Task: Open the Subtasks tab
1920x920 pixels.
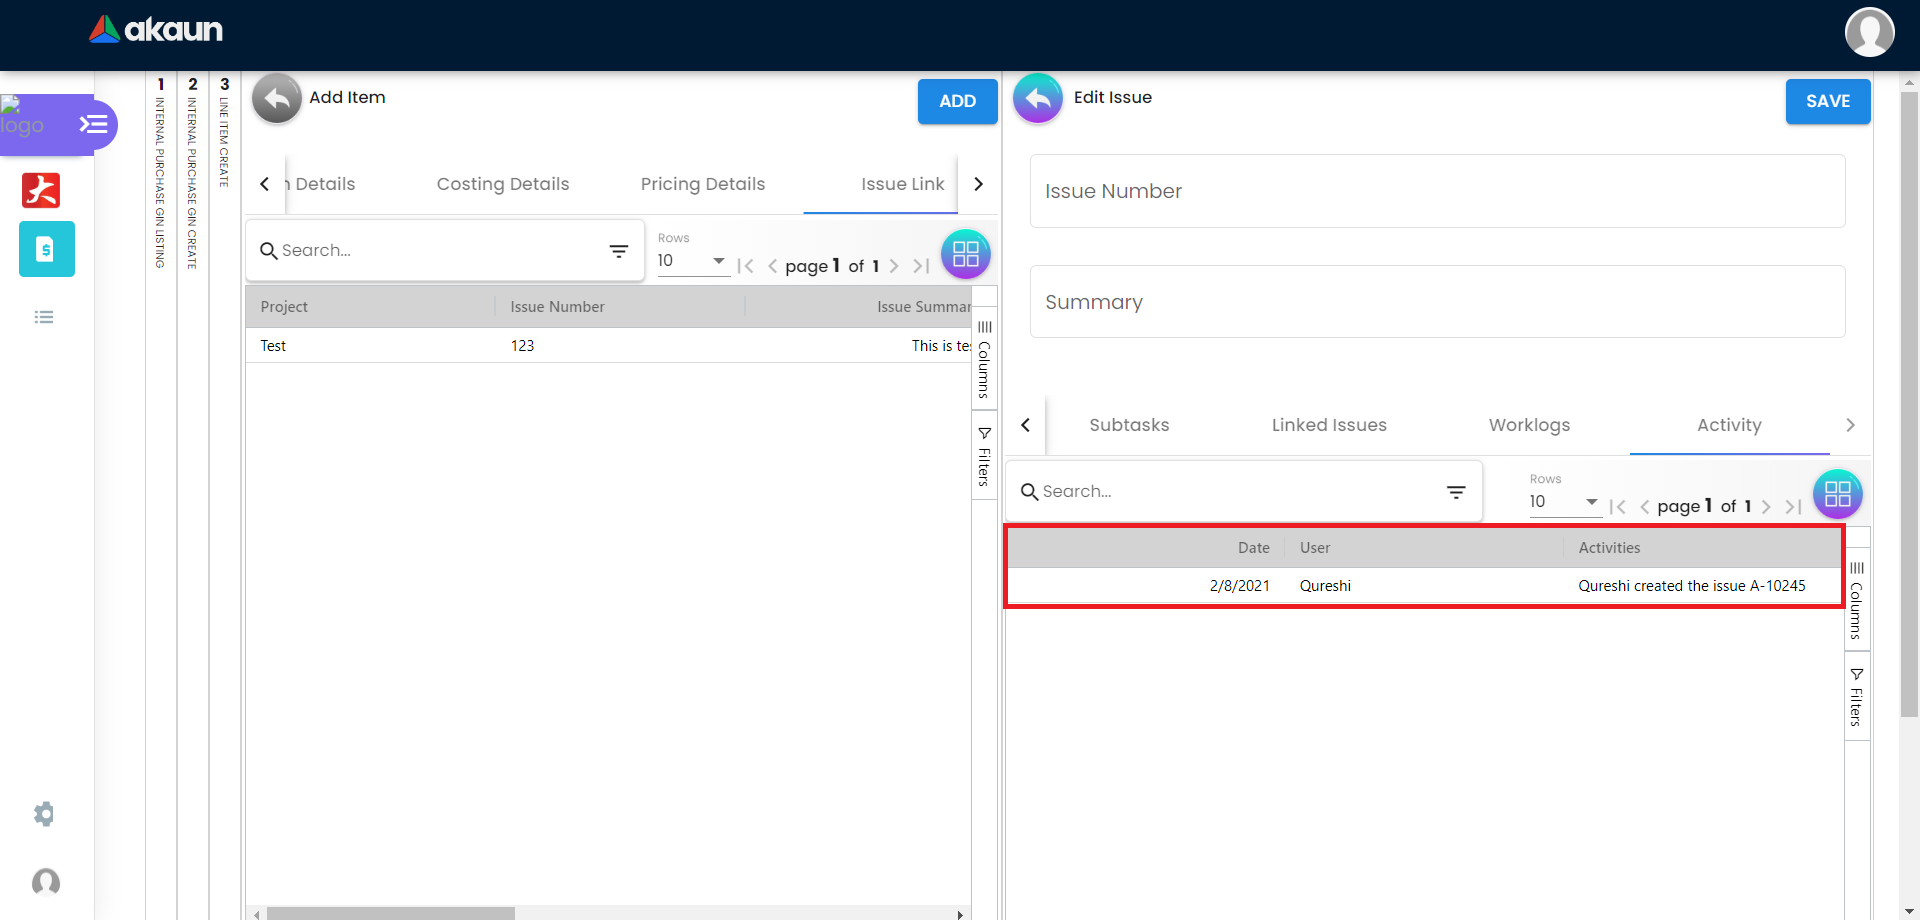Action: [1129, 425]
